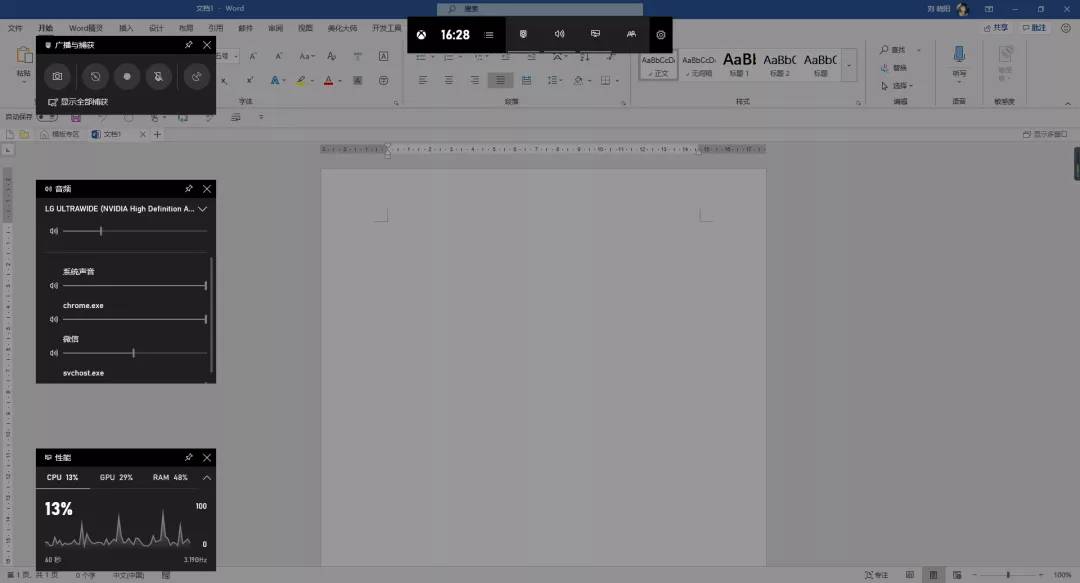Switch to the RAM performance tab
Screen dimensions: 1080x583
(x=170, y=478)
